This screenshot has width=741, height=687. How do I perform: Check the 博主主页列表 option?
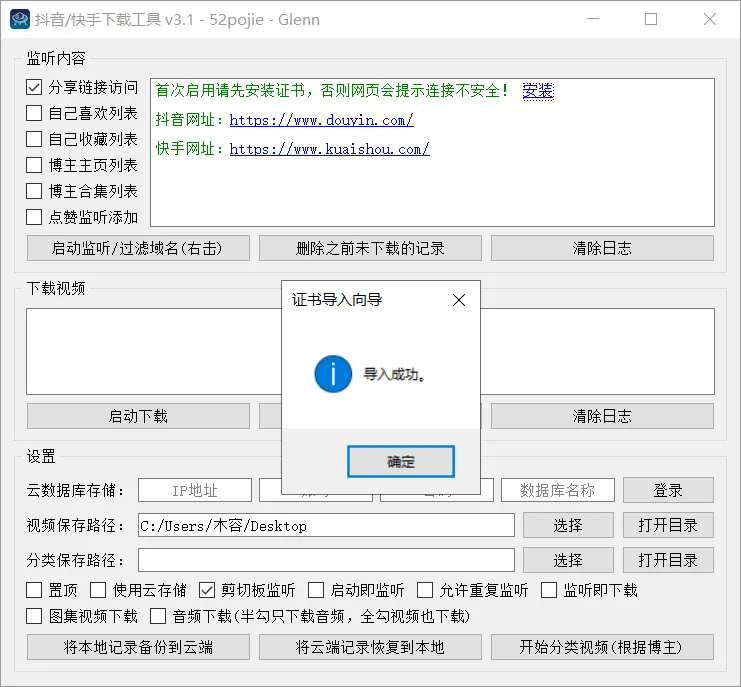[34, 165]
